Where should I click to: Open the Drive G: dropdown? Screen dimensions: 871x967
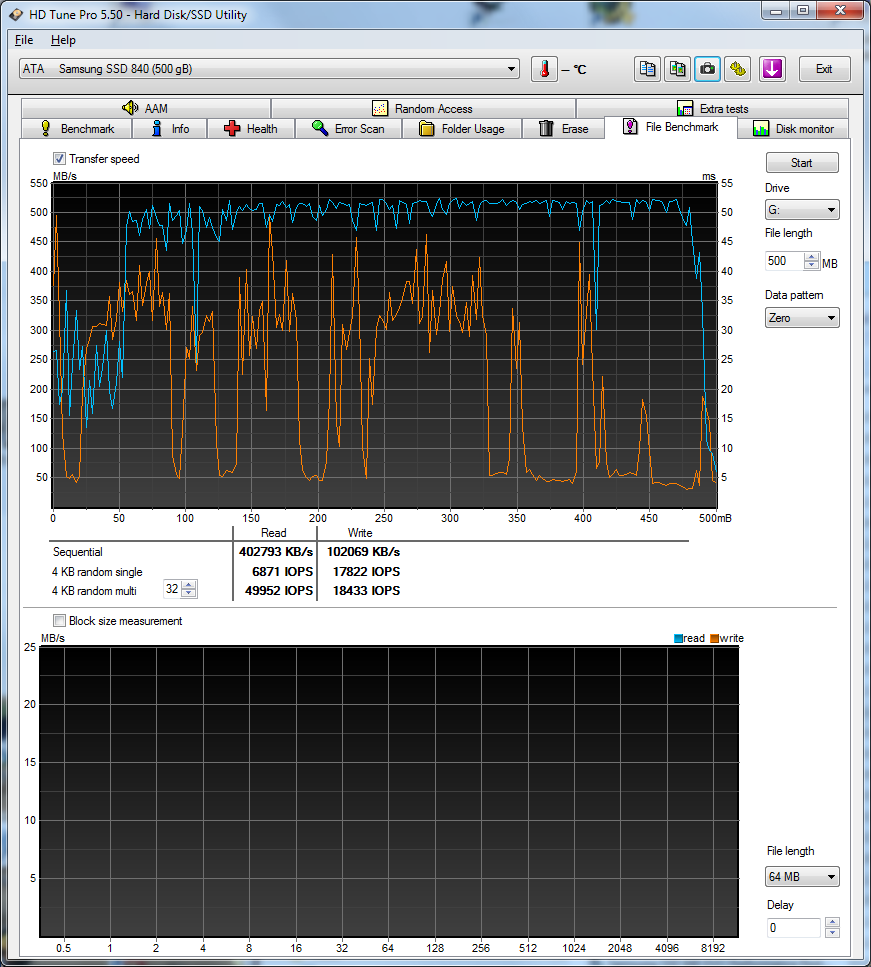802,210
